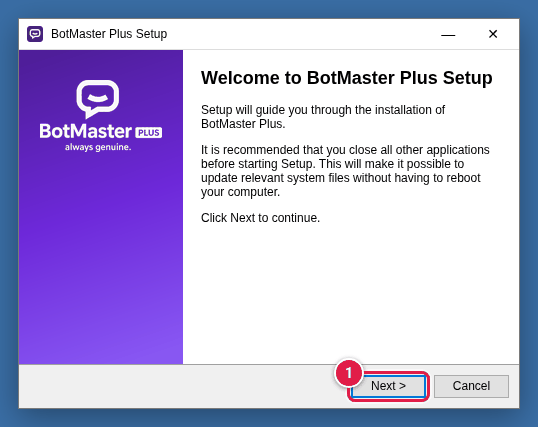Click the BotMaster icon in the title bar
Viewport: 538px width, 427px height.
(35, 34)
